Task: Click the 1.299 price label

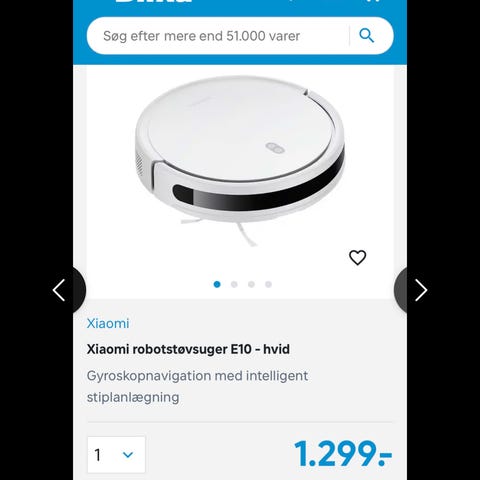Action: [343, 454]
